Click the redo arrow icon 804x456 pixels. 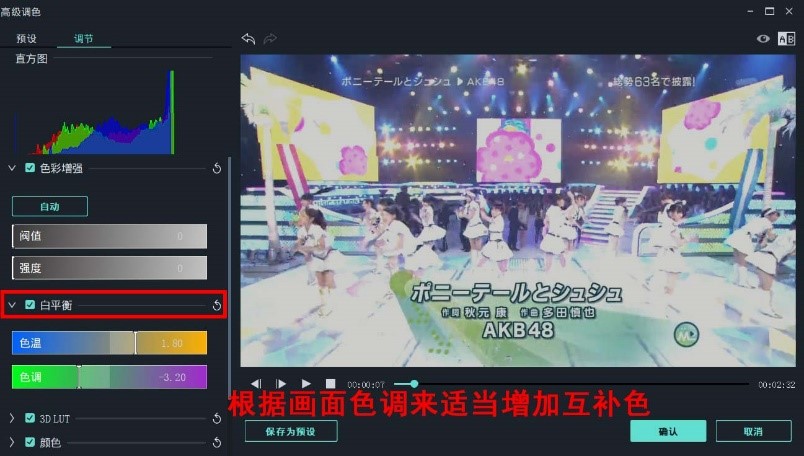coord(270,38)
